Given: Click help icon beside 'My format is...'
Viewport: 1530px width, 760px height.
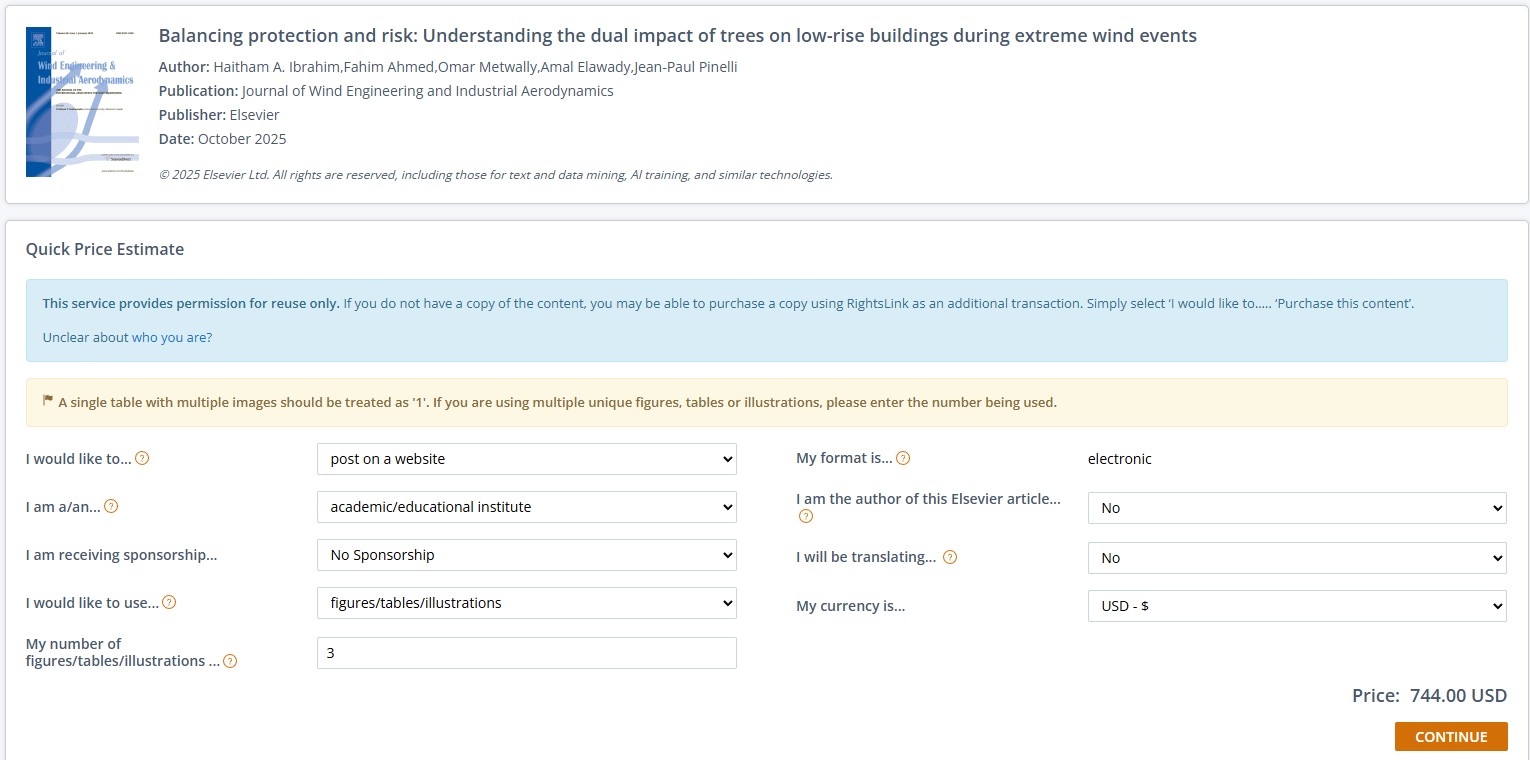Looking at the screenshot, I should (x=903, y=458).
